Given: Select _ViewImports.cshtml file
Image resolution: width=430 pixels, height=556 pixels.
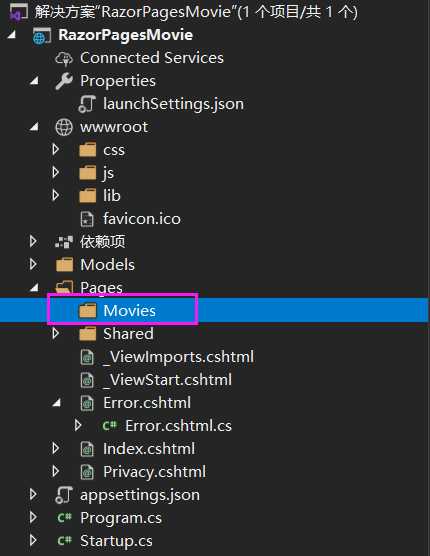Looking at the screenshot, I should [178, 357].
